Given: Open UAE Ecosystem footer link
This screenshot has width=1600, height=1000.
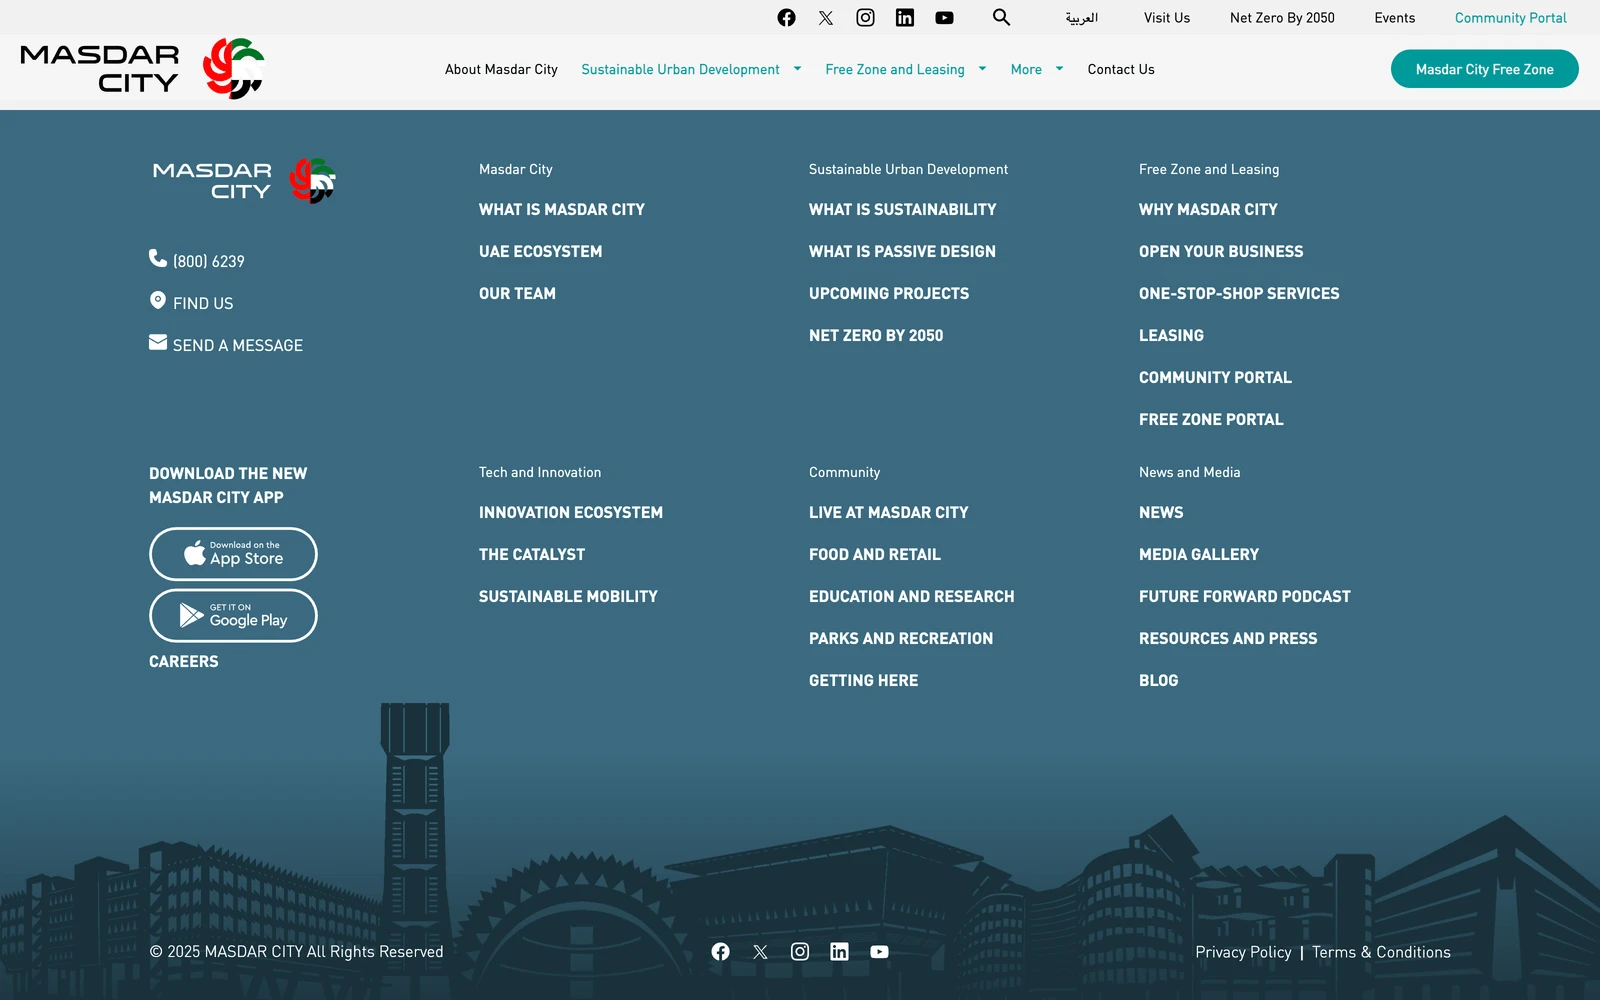Looking at the screenshot, I should point(540,251).
